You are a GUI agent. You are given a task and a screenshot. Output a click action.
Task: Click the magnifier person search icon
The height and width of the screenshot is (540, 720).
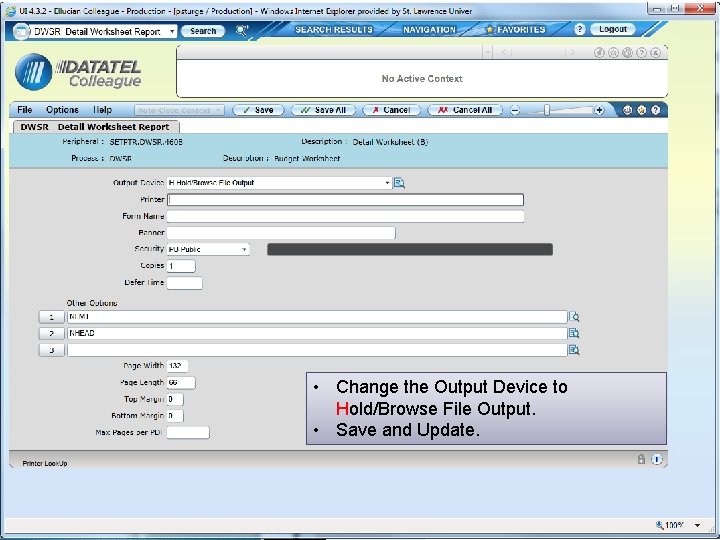pyautogui.click(x=242, y=31)
